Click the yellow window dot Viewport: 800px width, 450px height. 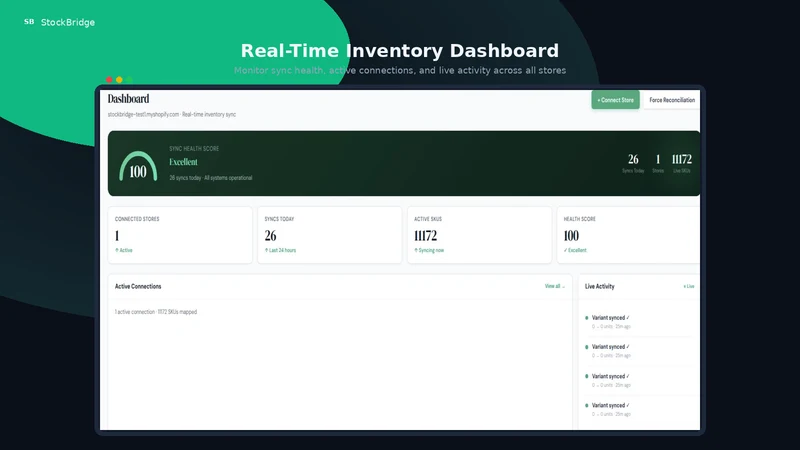119,80
